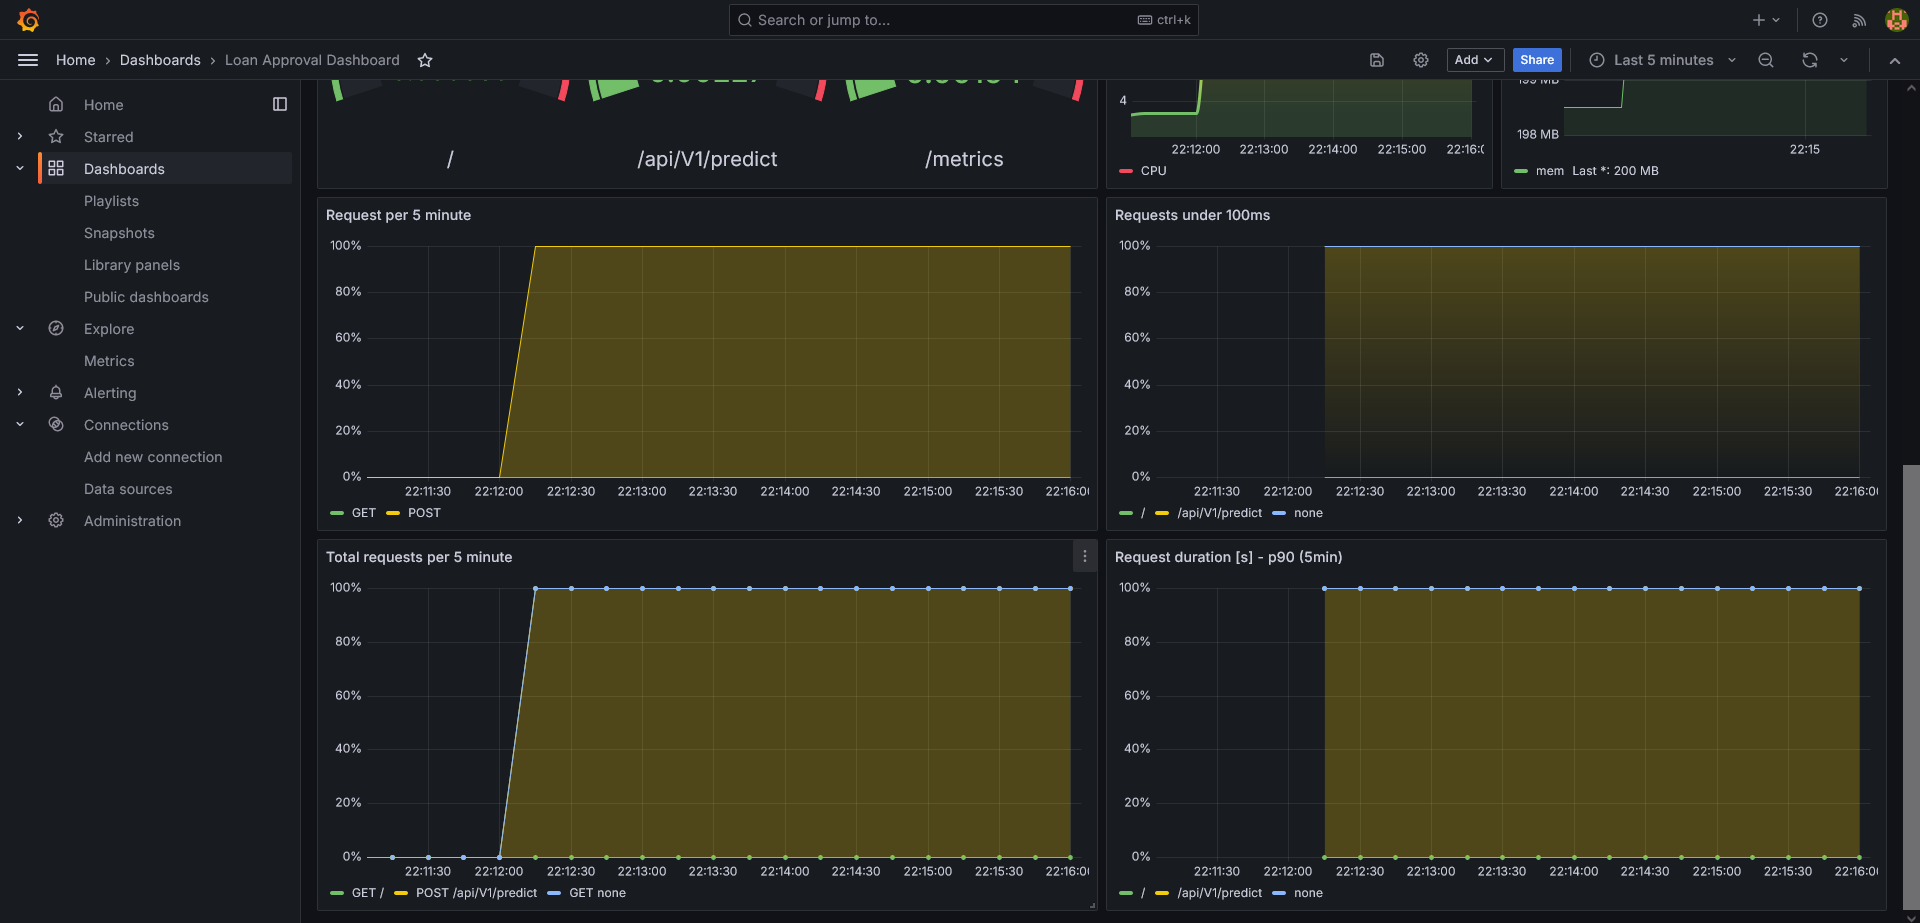Collapse the Dashboards section
The width and height of the screenshot is (1920, 923).
click(x=20, y=169)
